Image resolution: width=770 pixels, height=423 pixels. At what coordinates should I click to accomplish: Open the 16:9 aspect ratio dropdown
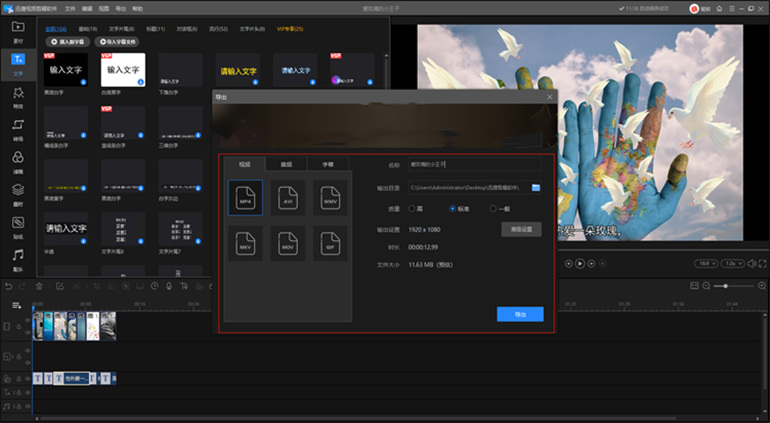coord(706,264)
